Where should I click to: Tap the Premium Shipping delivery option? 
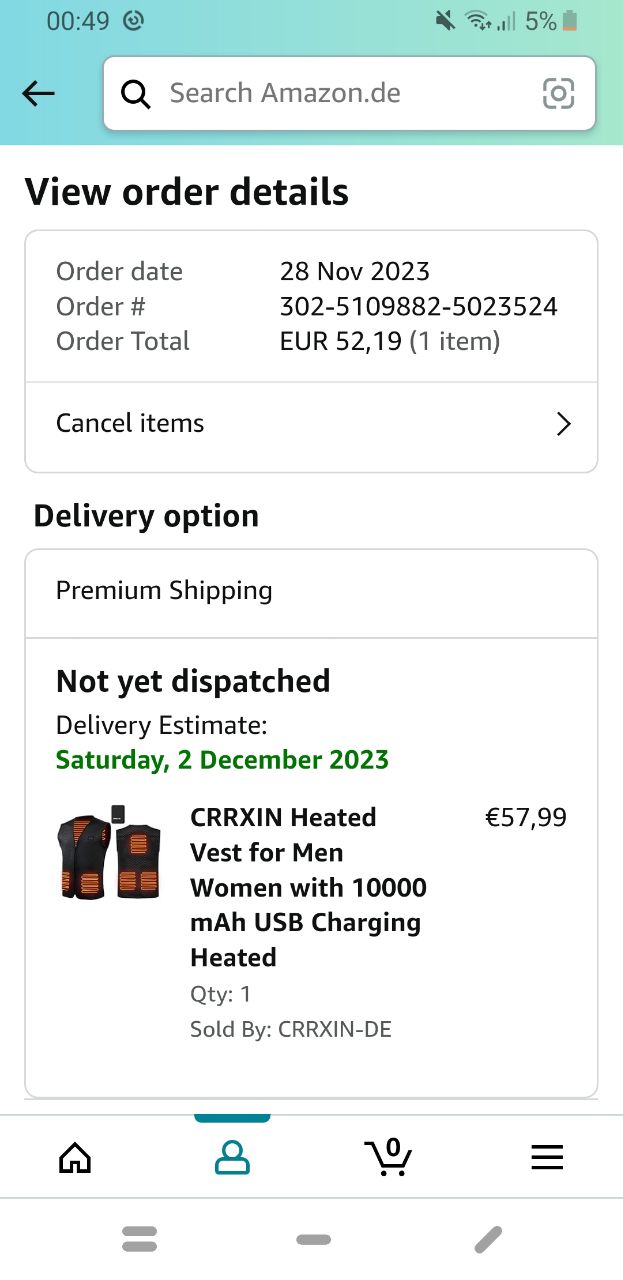click(x=164, y=591)
